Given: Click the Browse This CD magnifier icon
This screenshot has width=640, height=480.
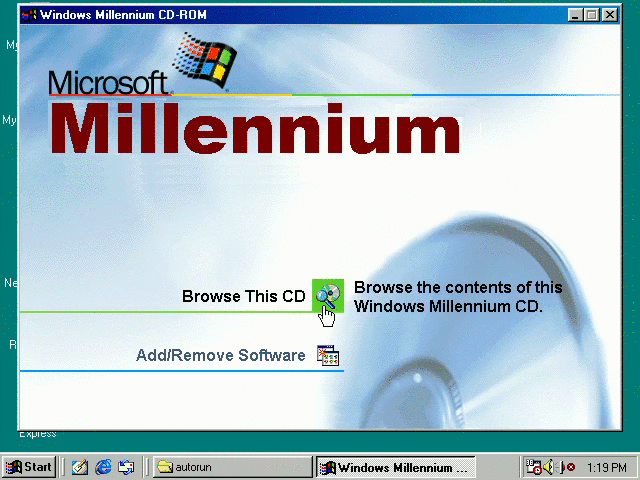Looking at the screenshot, I should pos(328,296).
